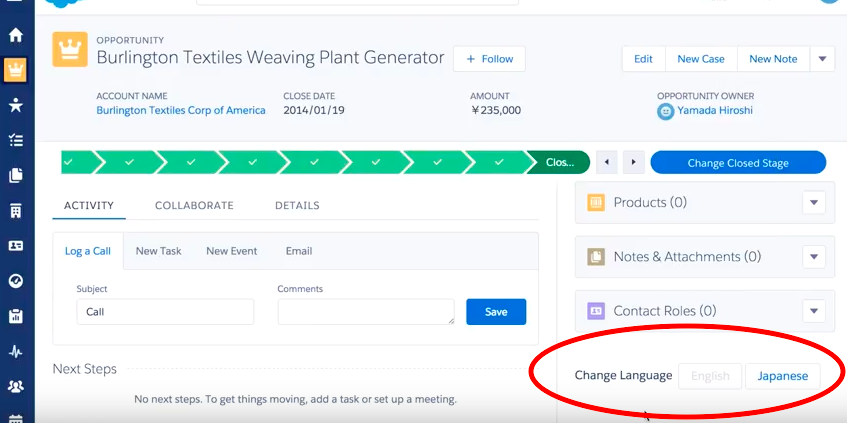
Task: Click the orange Opportunity record crown icon
Action: (70, 50)
